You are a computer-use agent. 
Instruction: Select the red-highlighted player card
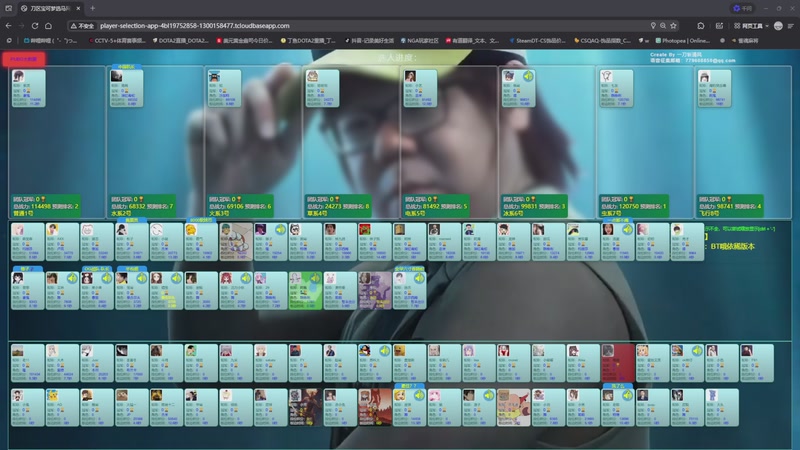[x=618, y=363]
